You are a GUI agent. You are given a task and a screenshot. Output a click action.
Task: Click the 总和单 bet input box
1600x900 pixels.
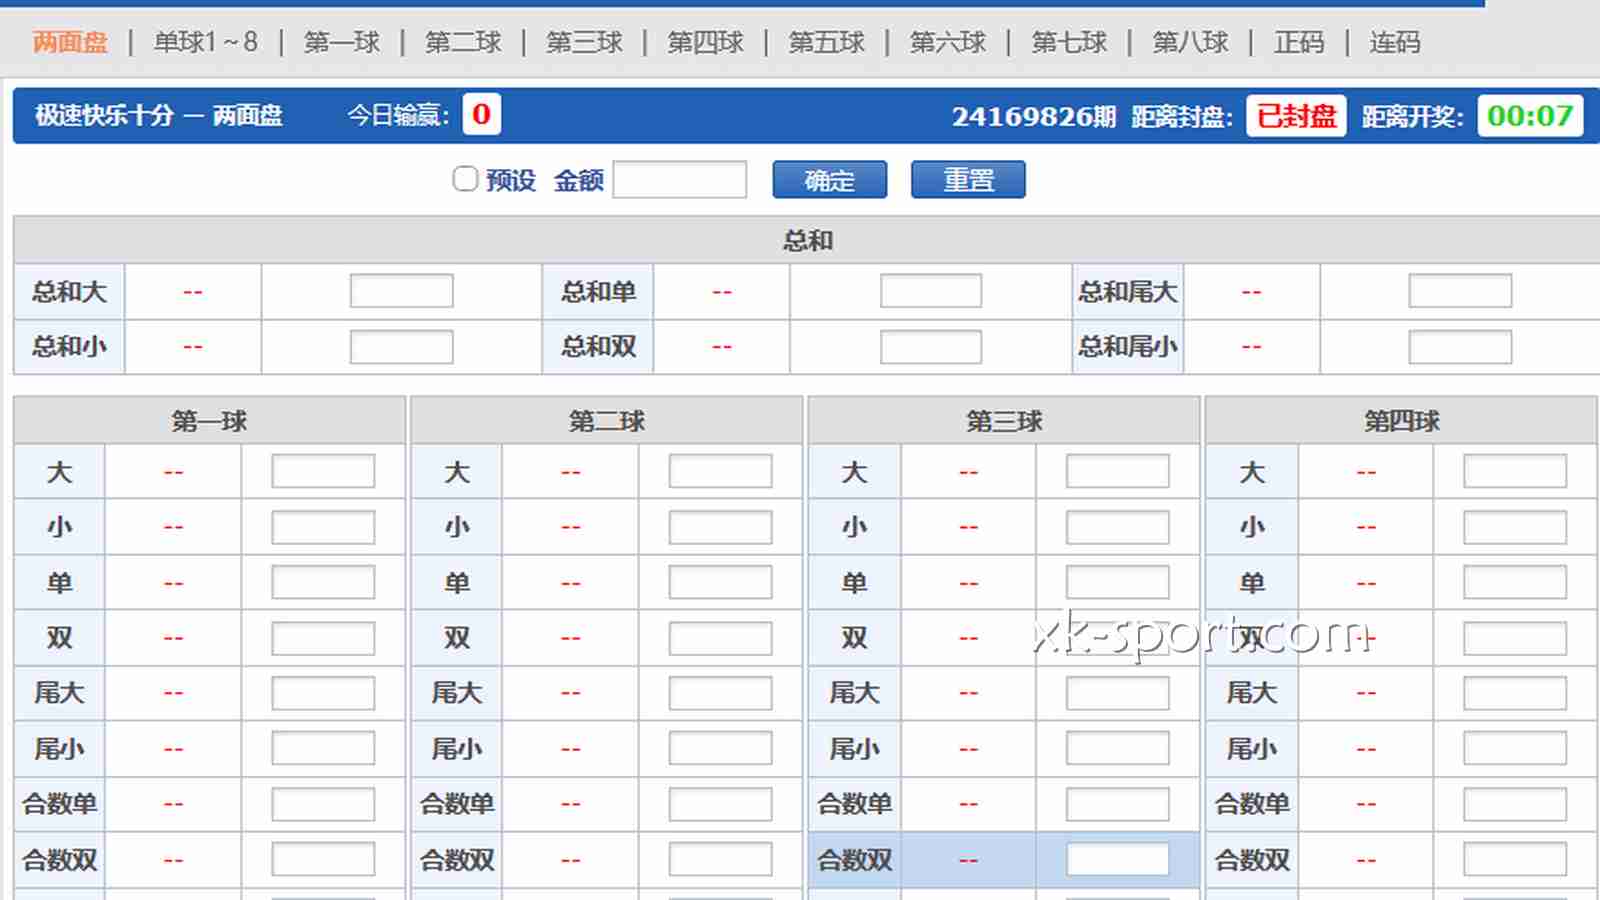(x=931, y=291)
